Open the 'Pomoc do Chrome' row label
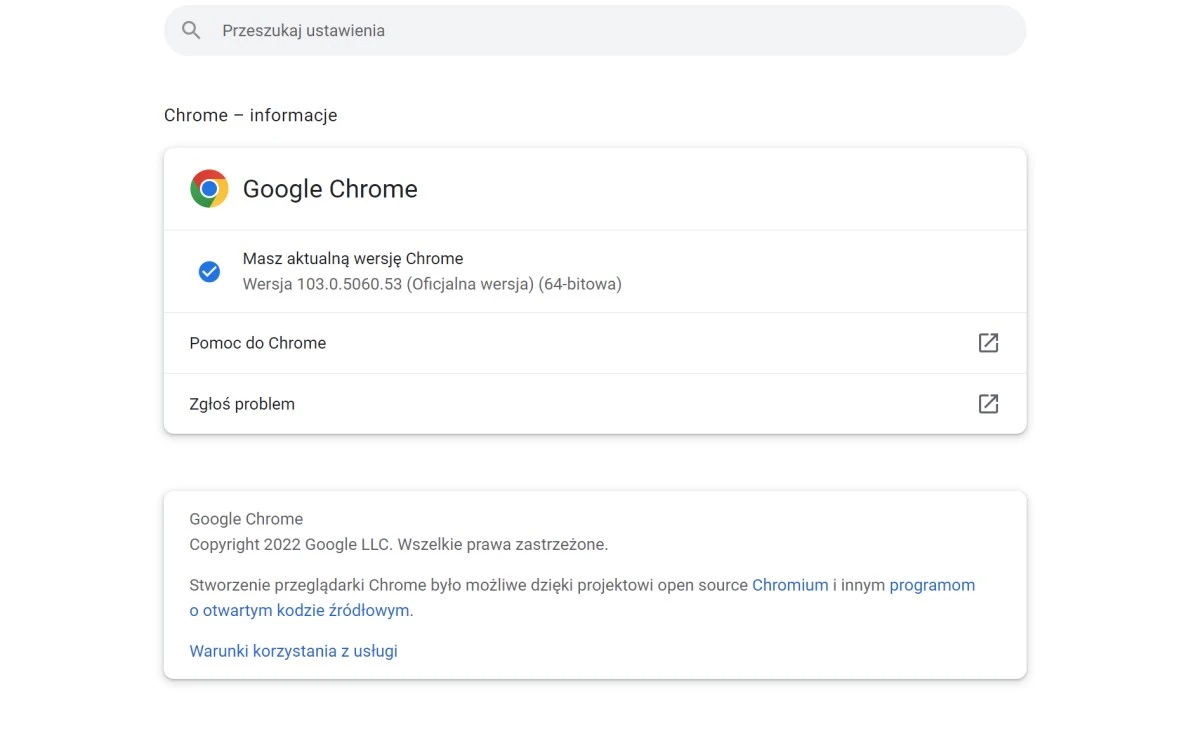Viewport: 1200px width, 750px height. coord(258,343)
